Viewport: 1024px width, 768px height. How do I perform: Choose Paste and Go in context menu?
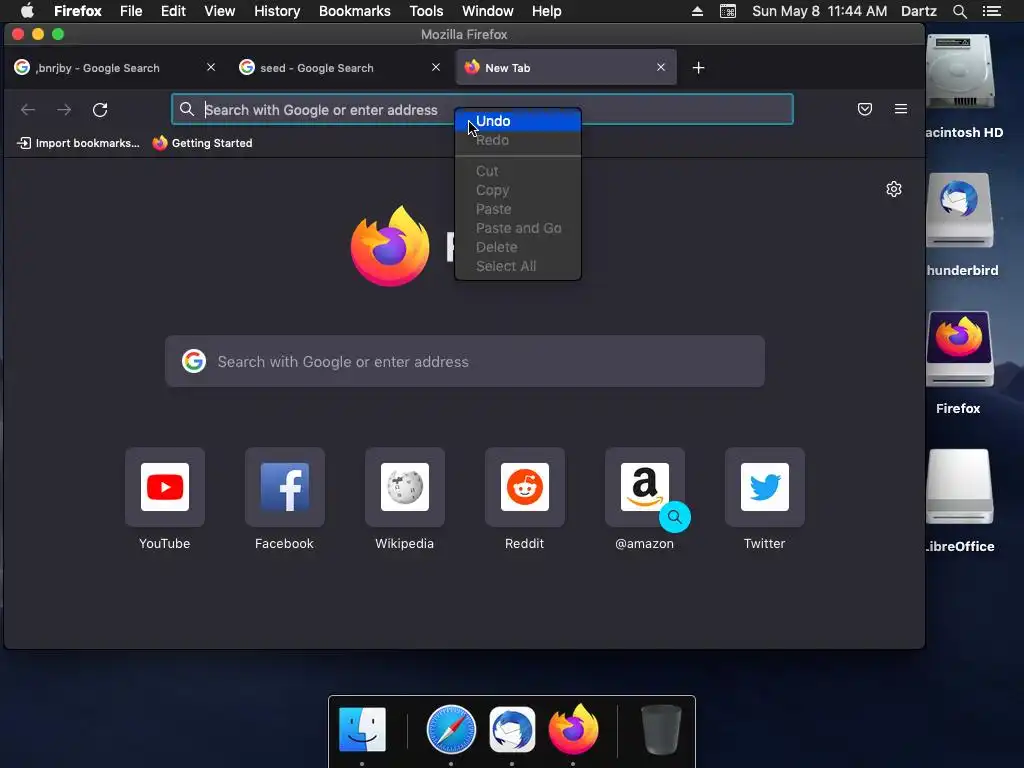pos(518,228)
